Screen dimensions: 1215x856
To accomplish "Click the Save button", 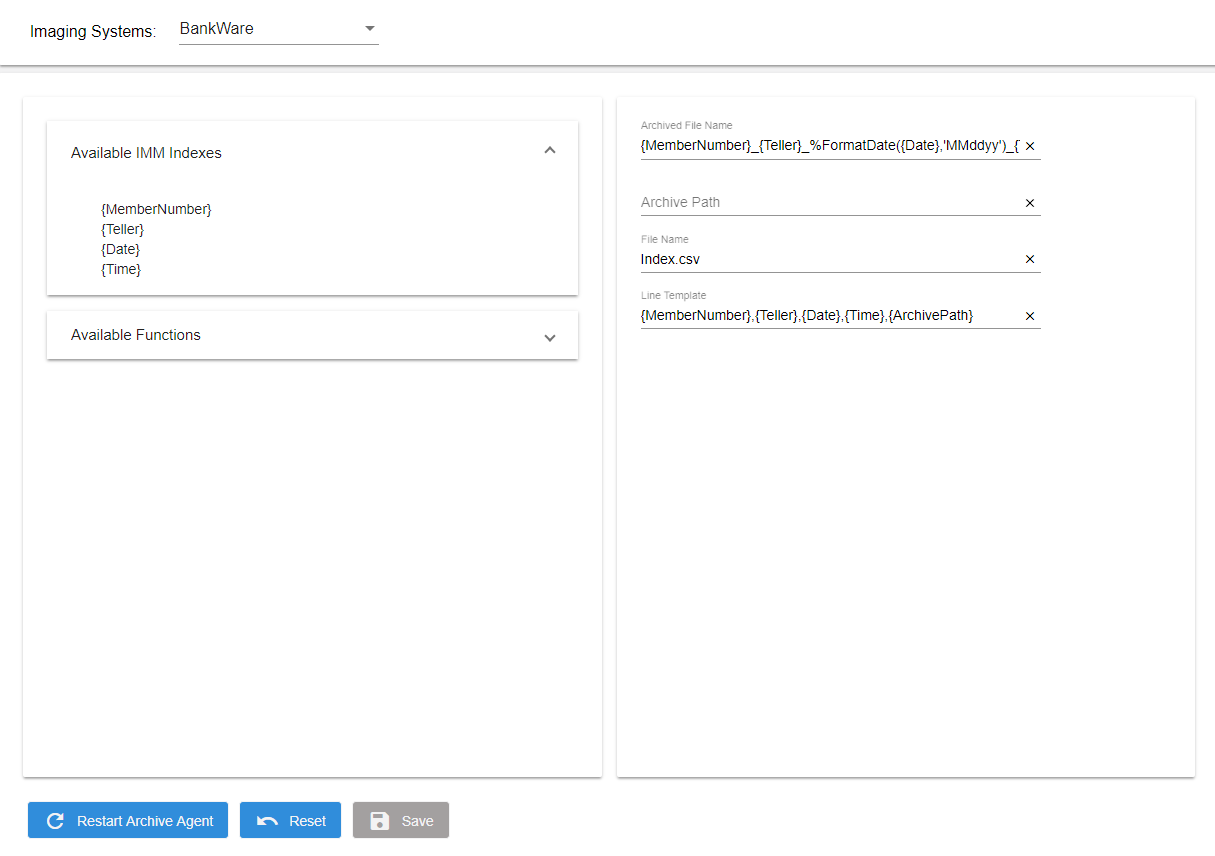I will 401,820.
